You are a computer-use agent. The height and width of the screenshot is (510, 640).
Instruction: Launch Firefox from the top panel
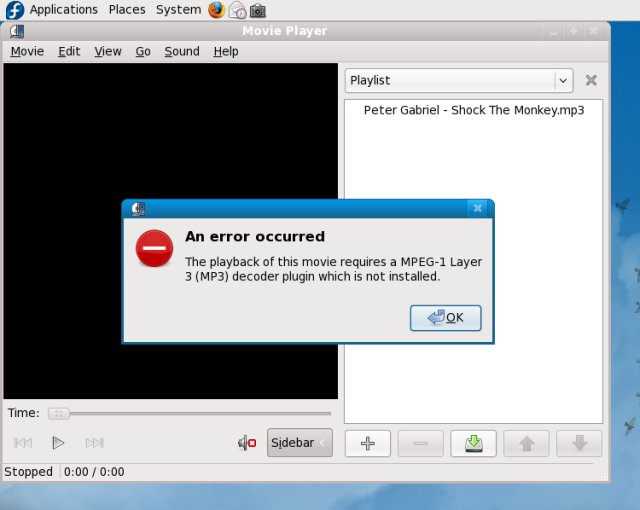coord(216,10)
